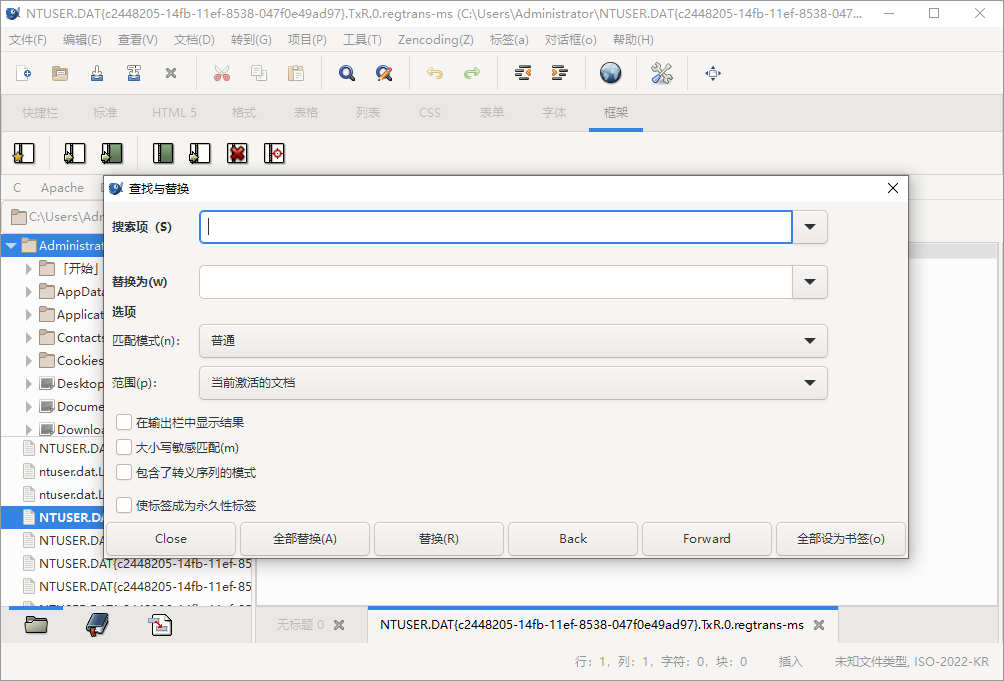Image resolution: width=1004 pixels, height=681 pixels.
Task: Click the advanced find and replace icon
Action: pyautogui.click(x=384, y=73)
